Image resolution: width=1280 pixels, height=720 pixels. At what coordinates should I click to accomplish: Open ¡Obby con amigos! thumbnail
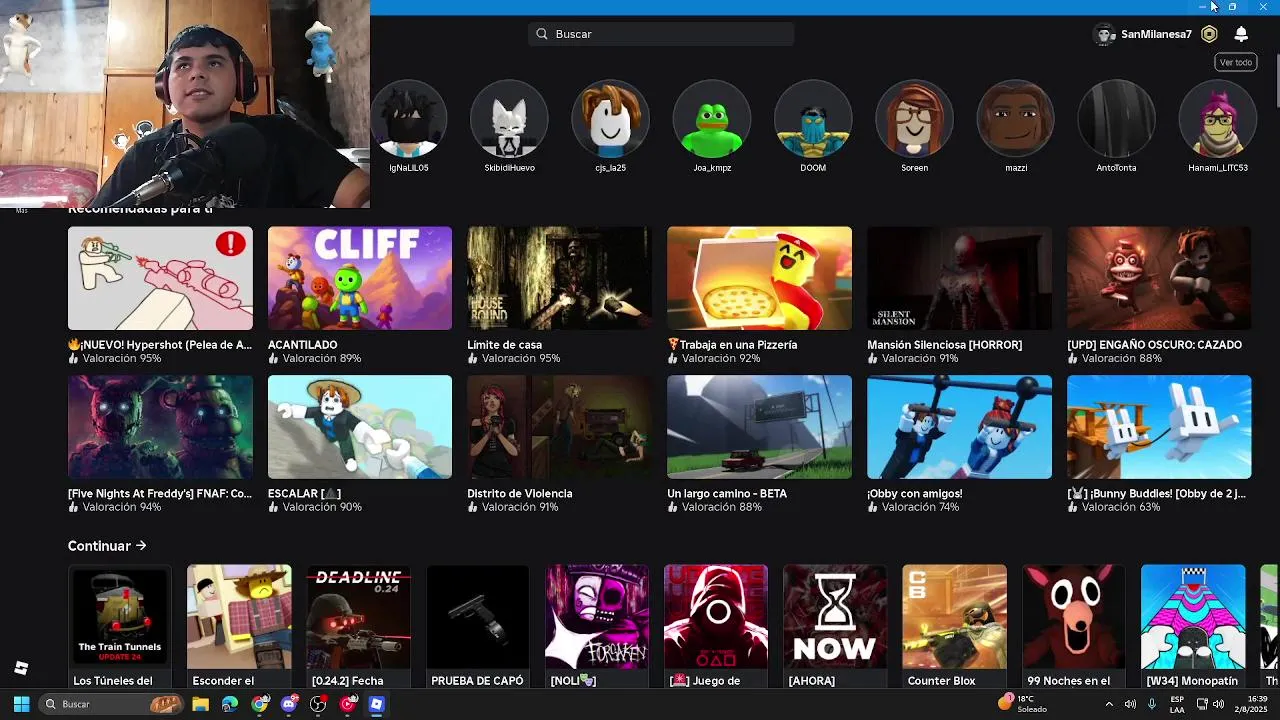(x=959, y=427)
